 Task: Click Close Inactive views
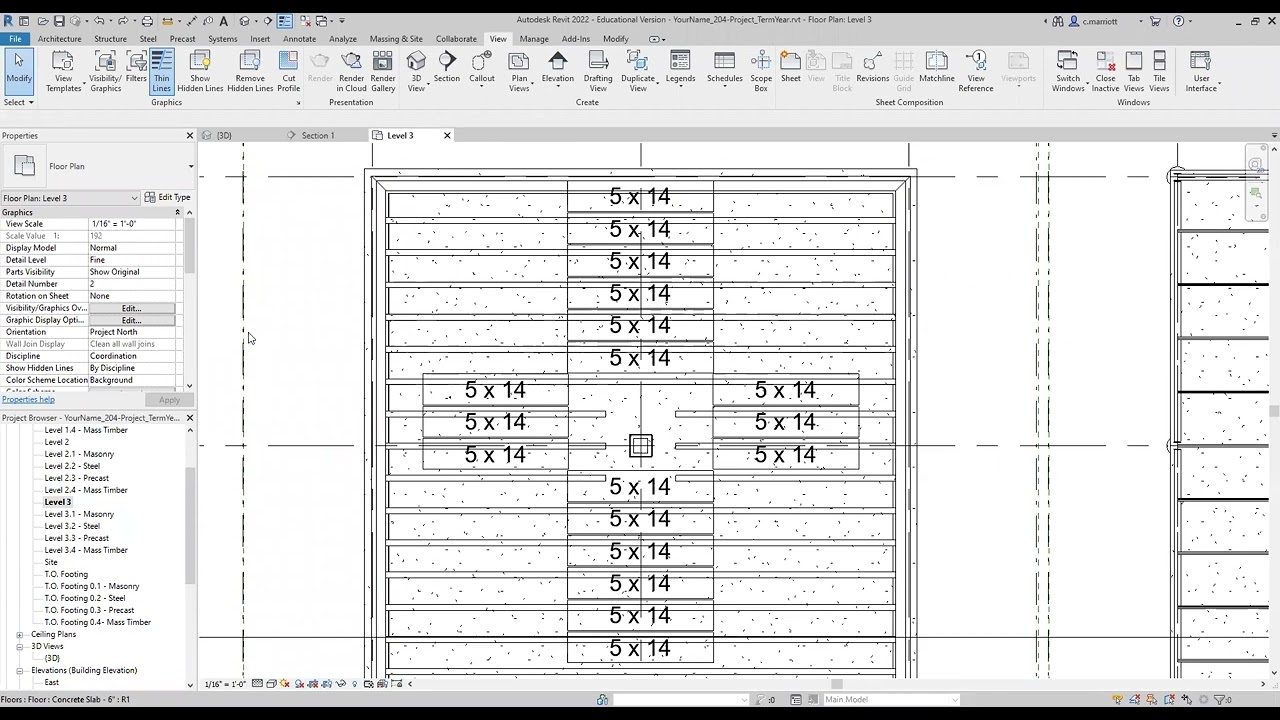pyautogui.click(x=1106, y=70)
